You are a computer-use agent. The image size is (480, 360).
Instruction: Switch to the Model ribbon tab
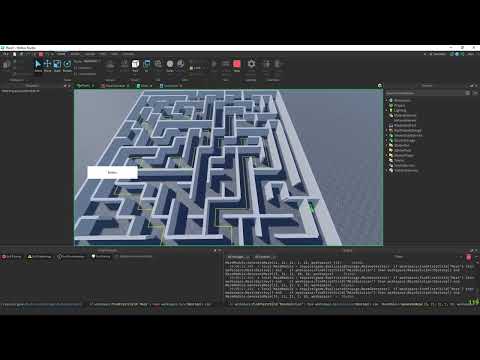75,54
